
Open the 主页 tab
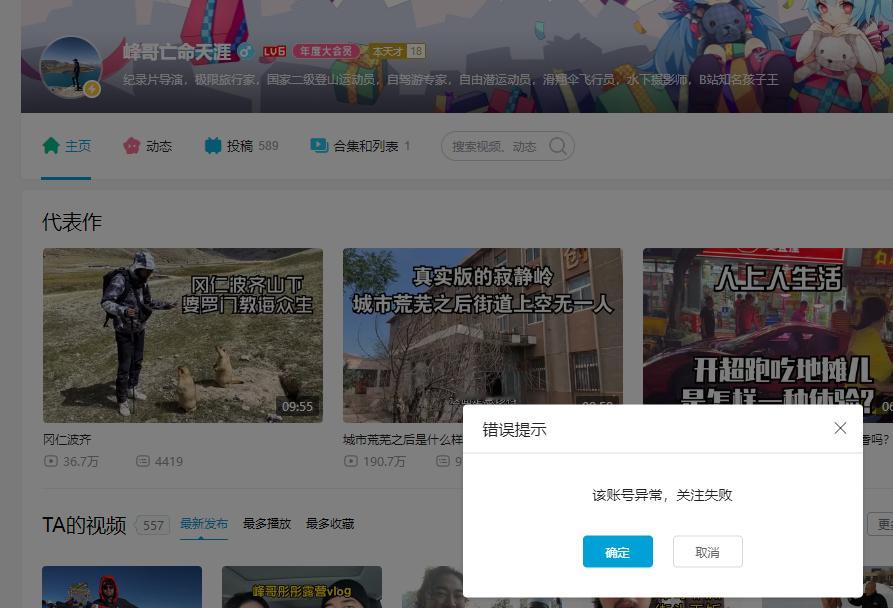[x=66, y=146]
